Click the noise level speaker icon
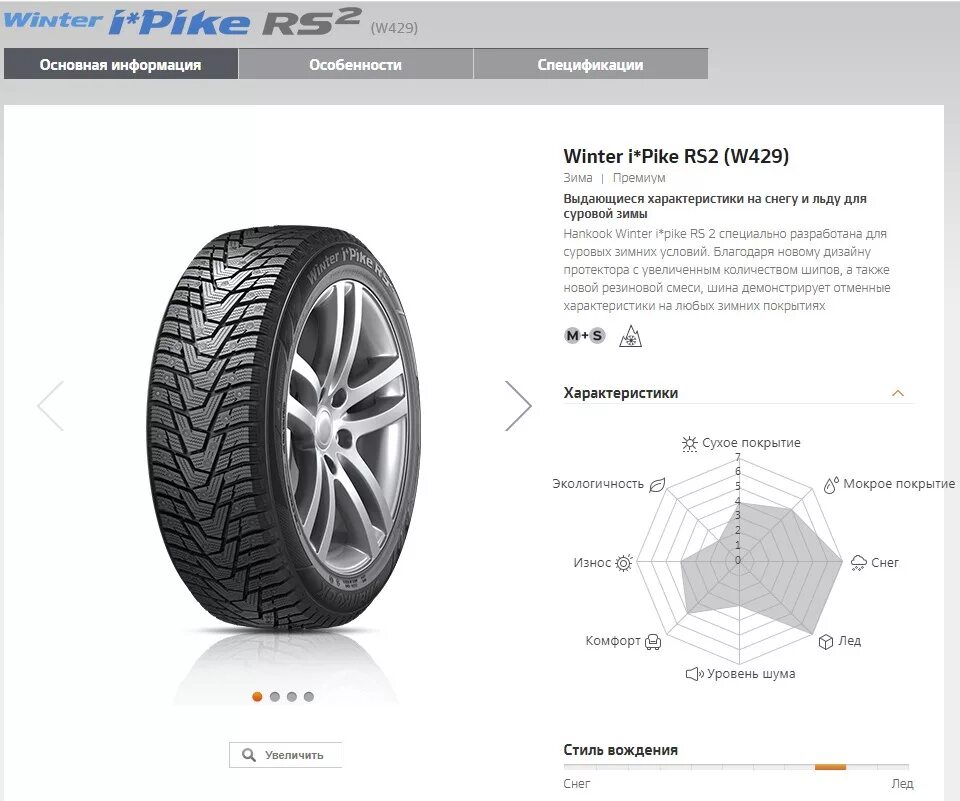960x801 pixels. click(694, 674)
